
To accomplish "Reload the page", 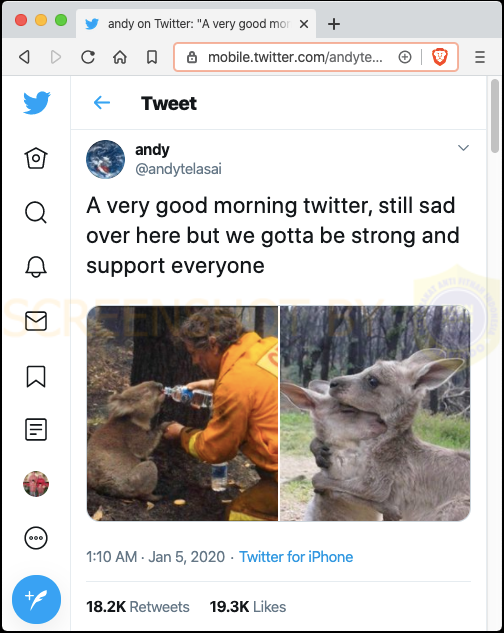I will click(x=88, y=57).
